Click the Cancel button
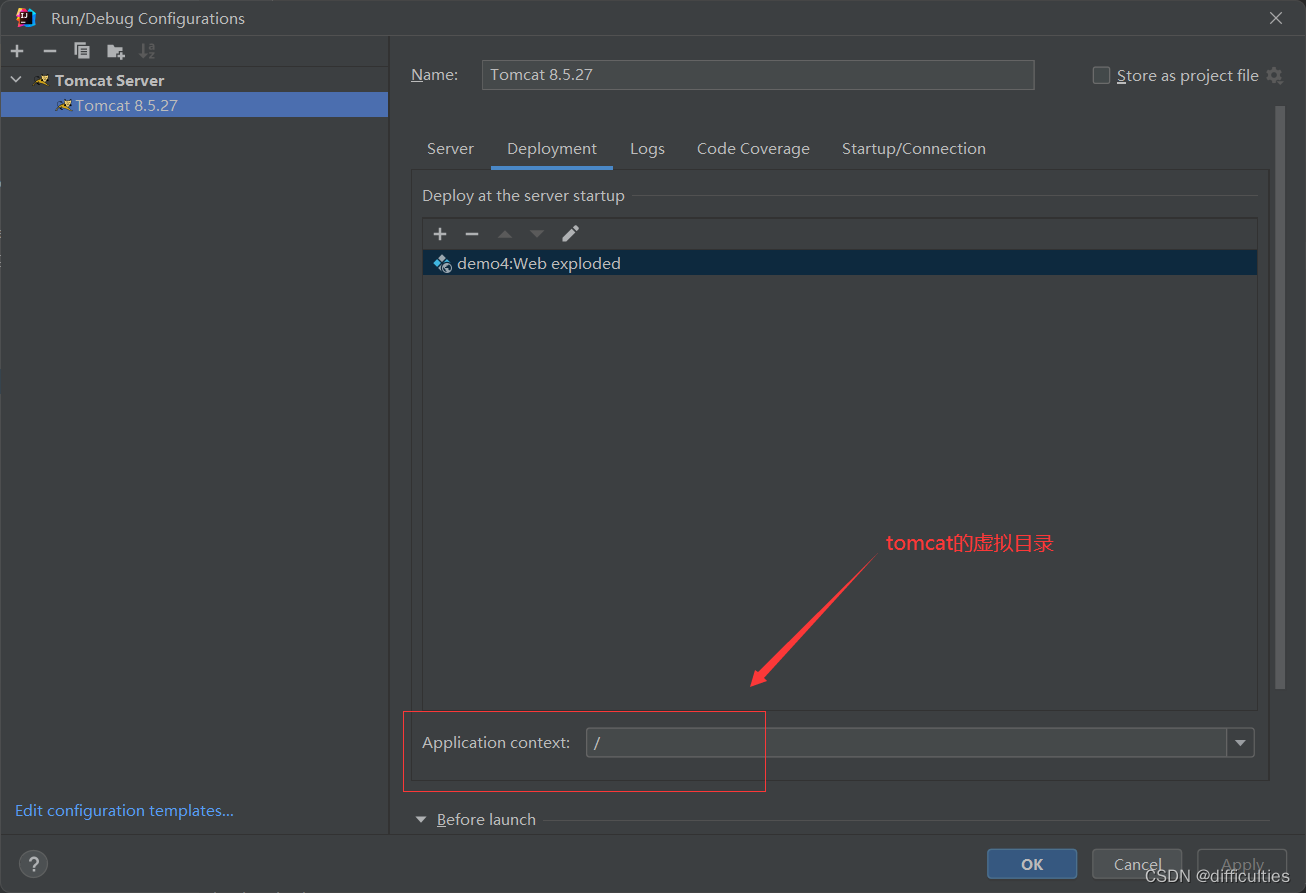 [1137, 864]
